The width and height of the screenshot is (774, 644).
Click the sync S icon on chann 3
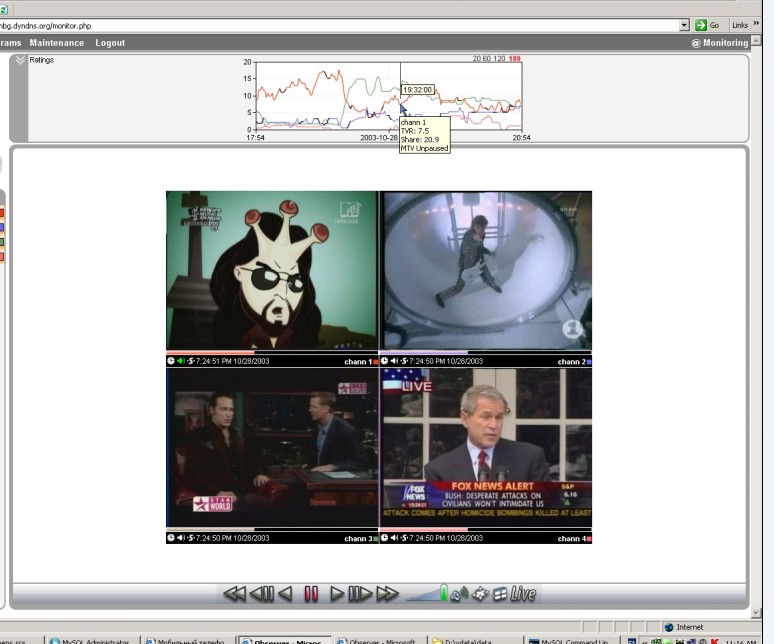(x=191, y=538)
